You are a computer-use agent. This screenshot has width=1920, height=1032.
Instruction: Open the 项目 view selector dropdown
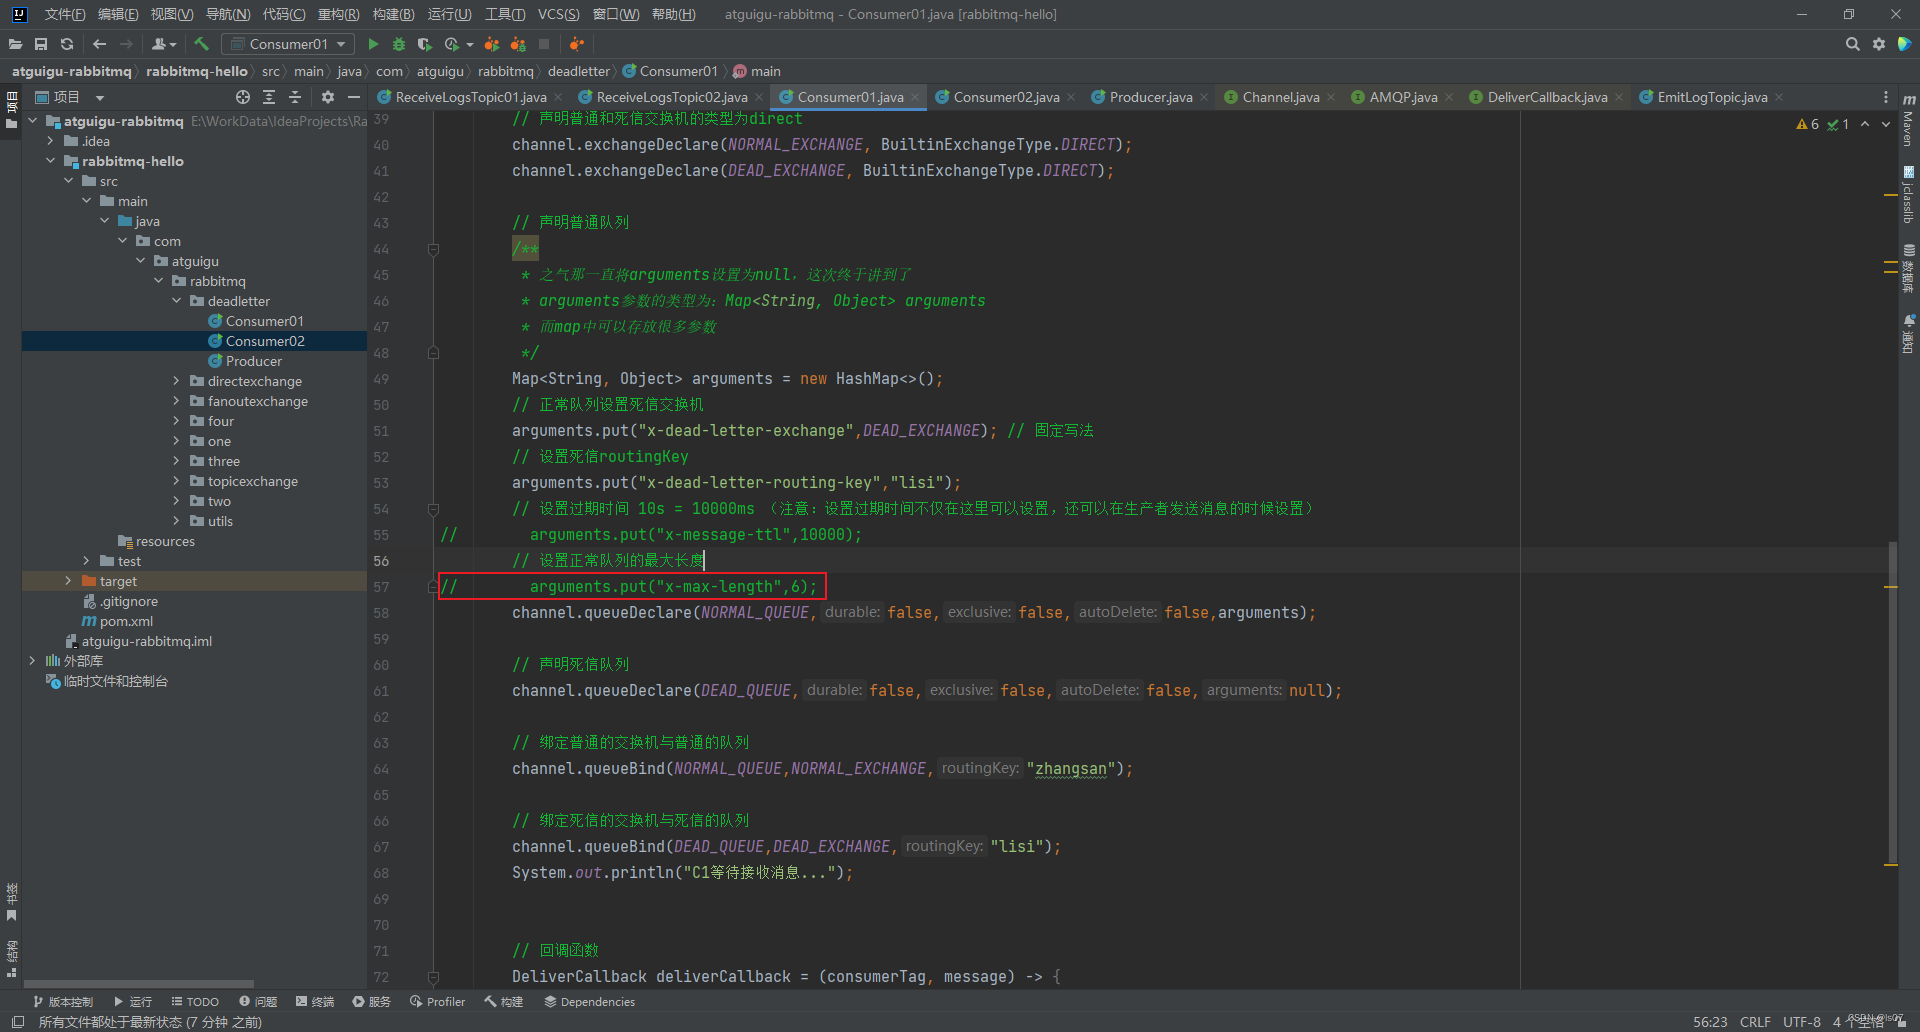pos(69,97)
